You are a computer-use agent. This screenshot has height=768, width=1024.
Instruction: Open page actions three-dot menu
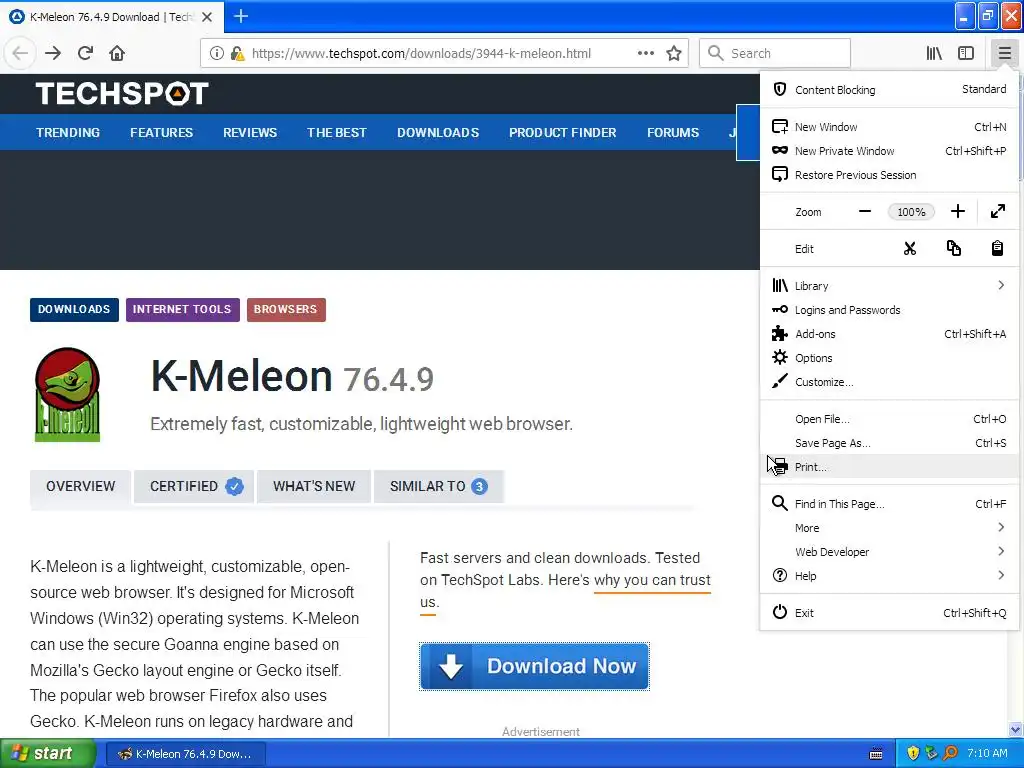coord(646,53)
